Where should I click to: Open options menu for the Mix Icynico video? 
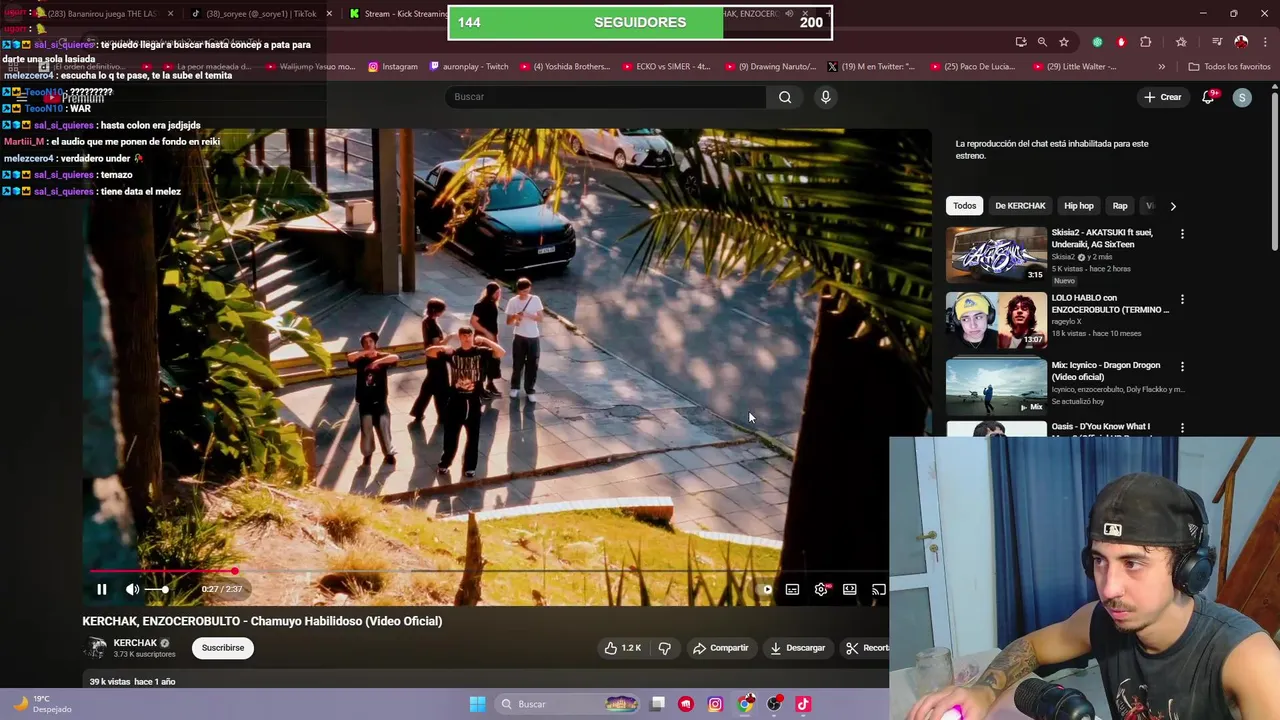click(x=1182, y=367)
